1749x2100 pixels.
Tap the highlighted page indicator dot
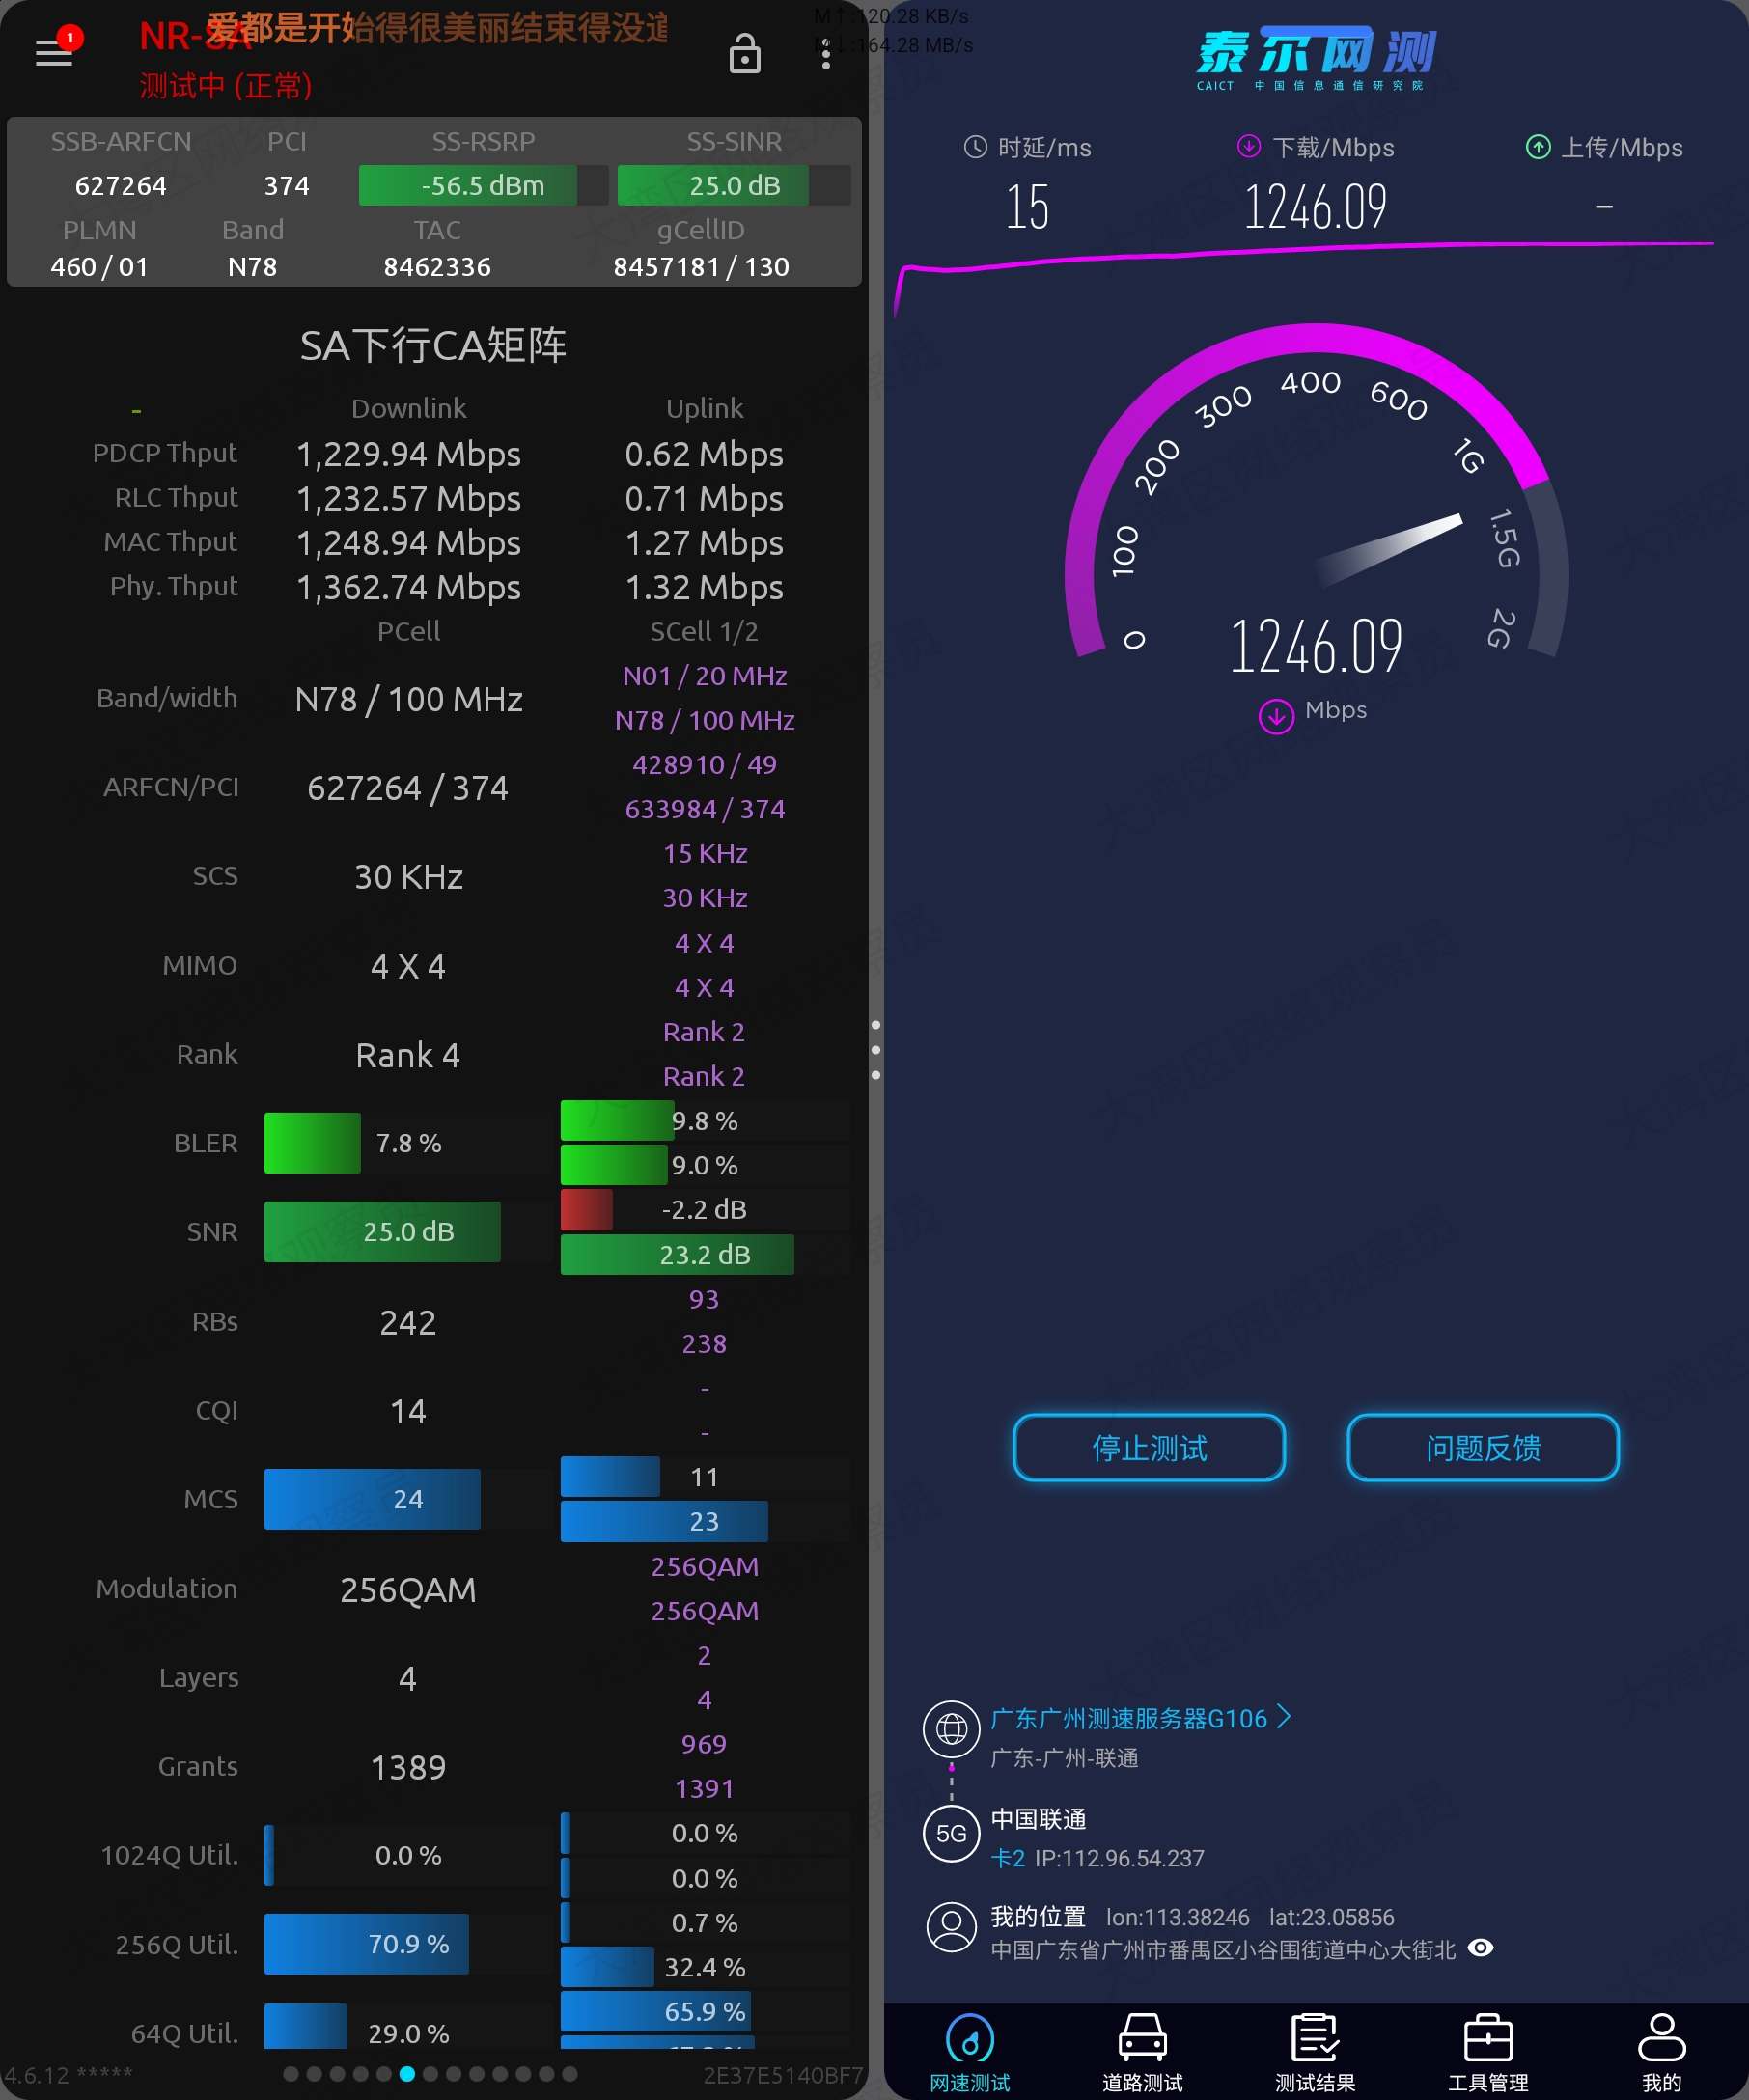tap(407, 2074)
